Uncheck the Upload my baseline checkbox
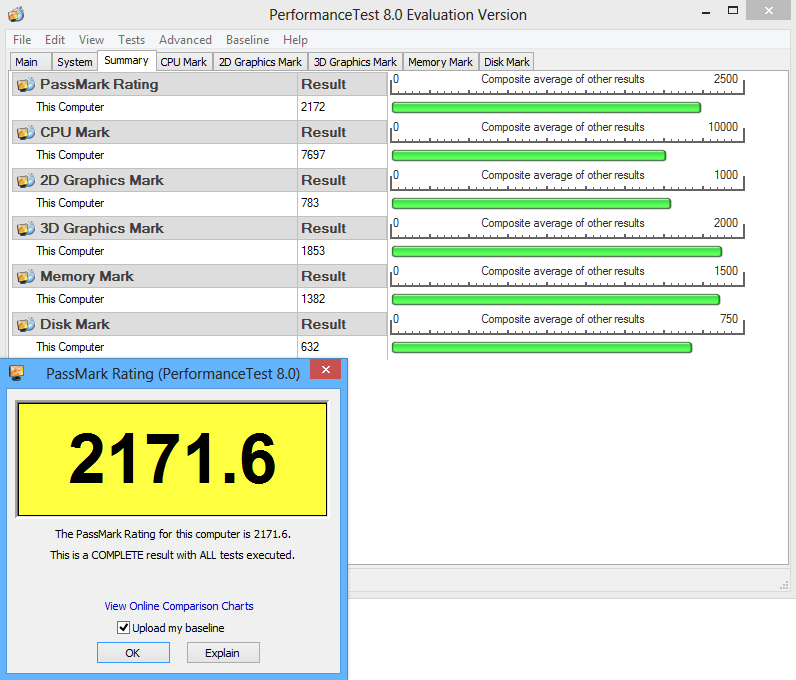Viewport: 796px width, 680px height. click(123, 628)
